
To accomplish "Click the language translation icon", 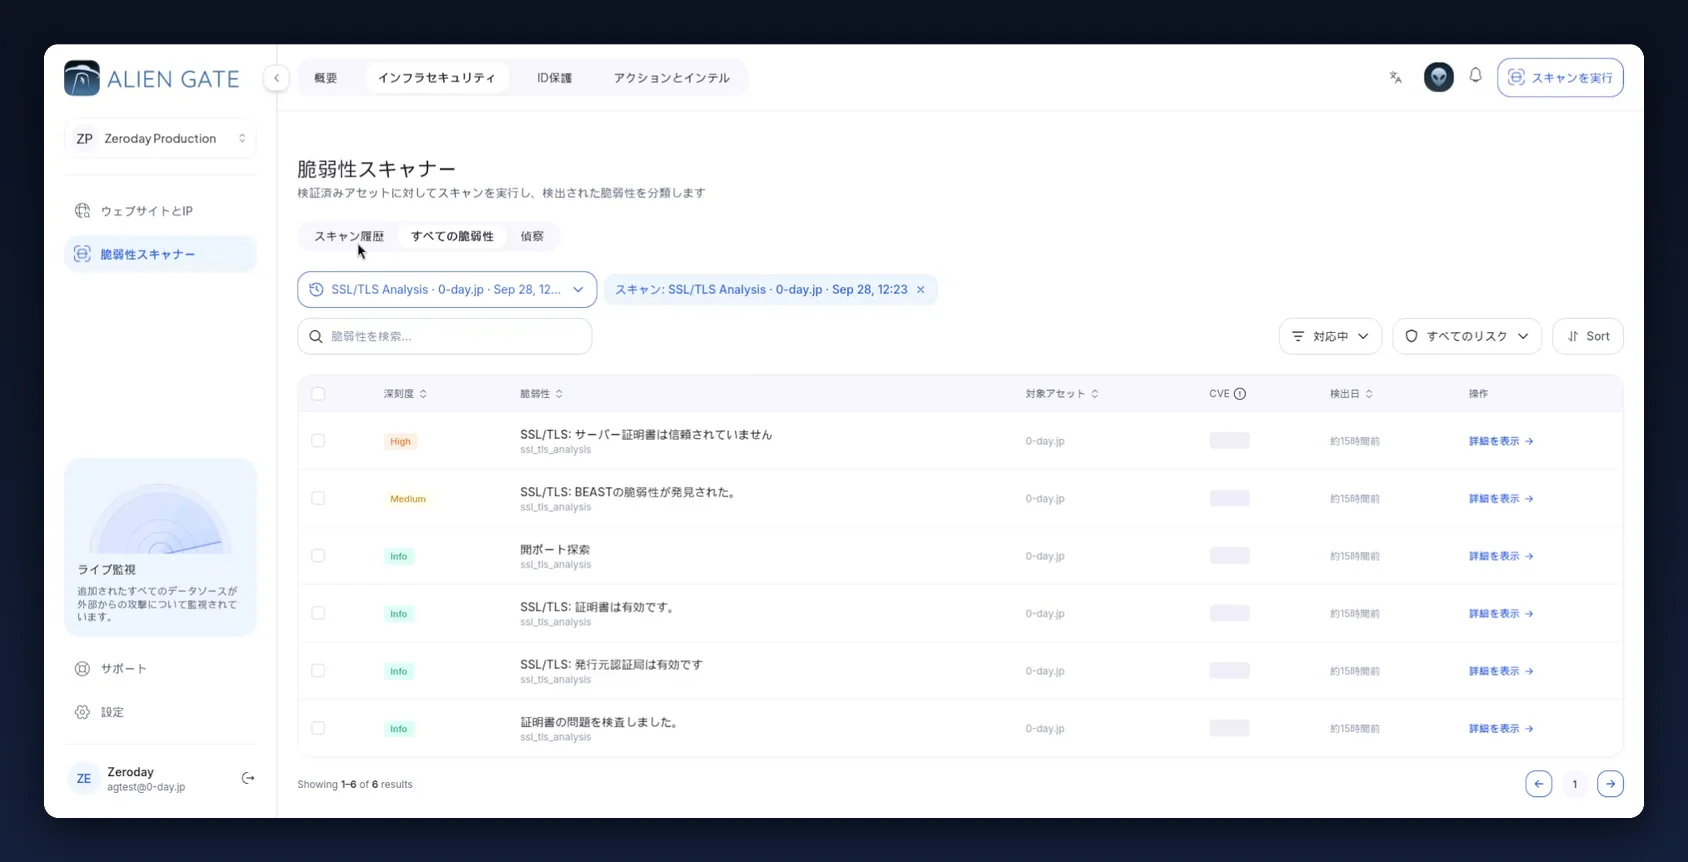I will [1396, 77].
